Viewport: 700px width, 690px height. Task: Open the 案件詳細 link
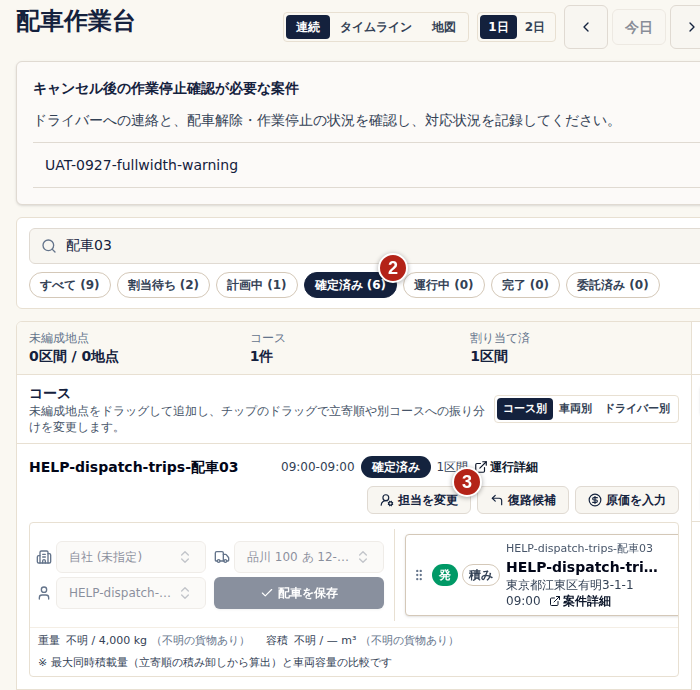(580, 602)
